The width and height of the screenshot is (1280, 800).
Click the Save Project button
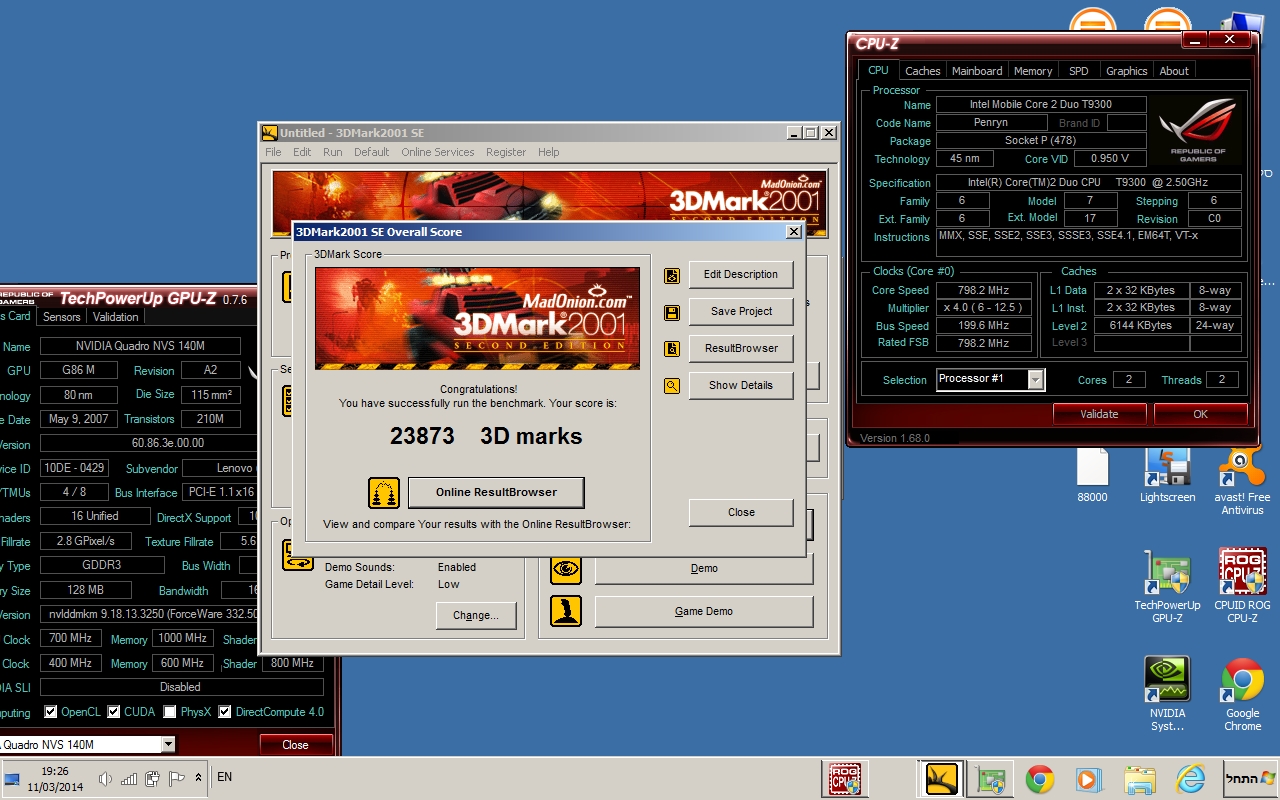(x=741, y=311)
